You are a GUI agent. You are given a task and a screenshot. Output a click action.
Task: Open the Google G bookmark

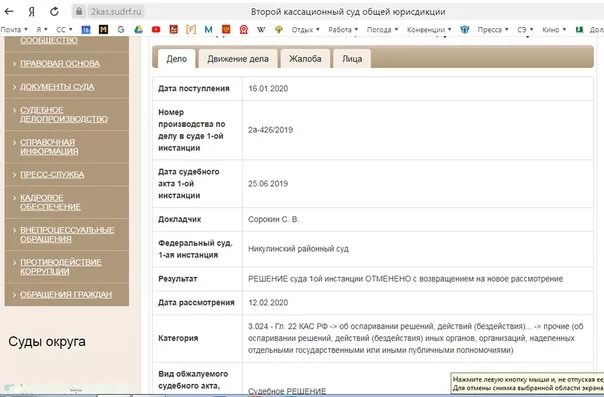pos(121,29)
